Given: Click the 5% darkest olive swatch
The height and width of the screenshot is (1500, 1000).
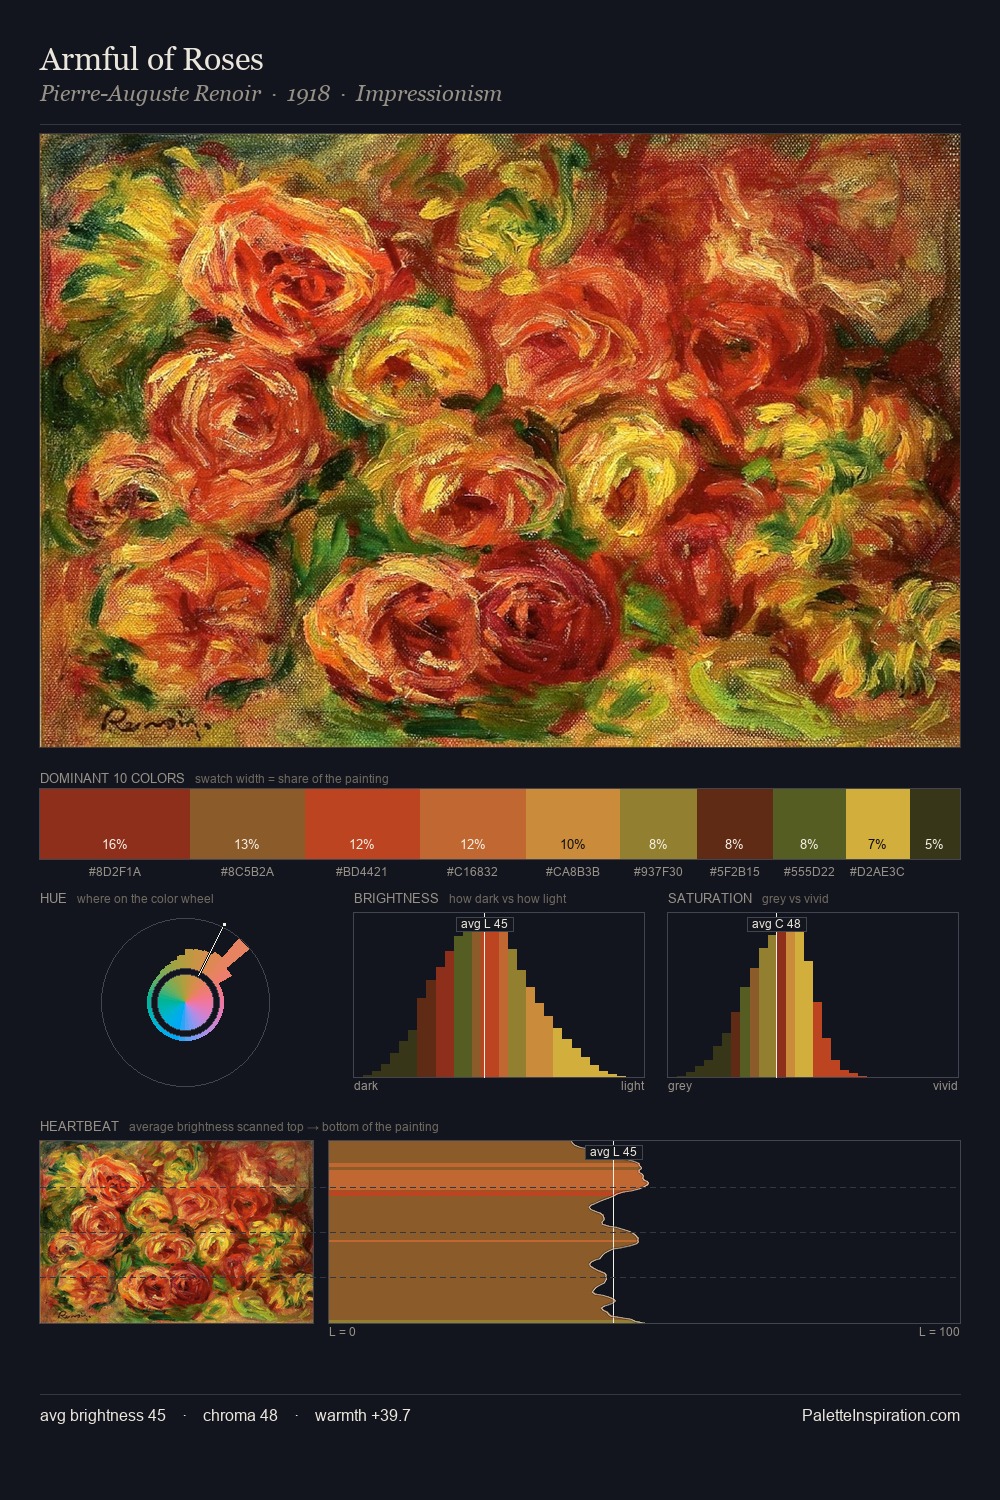Looking at the screenshot, I should [x=935, y=824].
